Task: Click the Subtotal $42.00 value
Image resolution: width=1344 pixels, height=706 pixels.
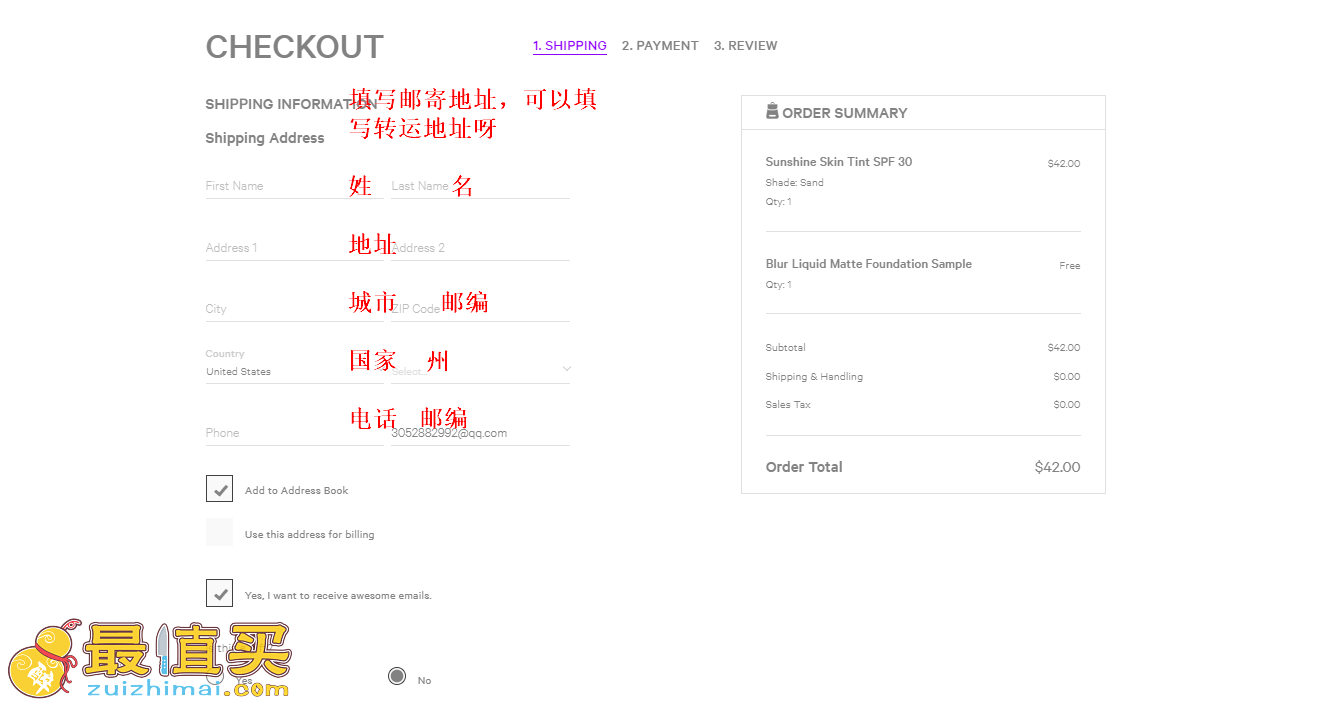Action: coord(1064,348)
